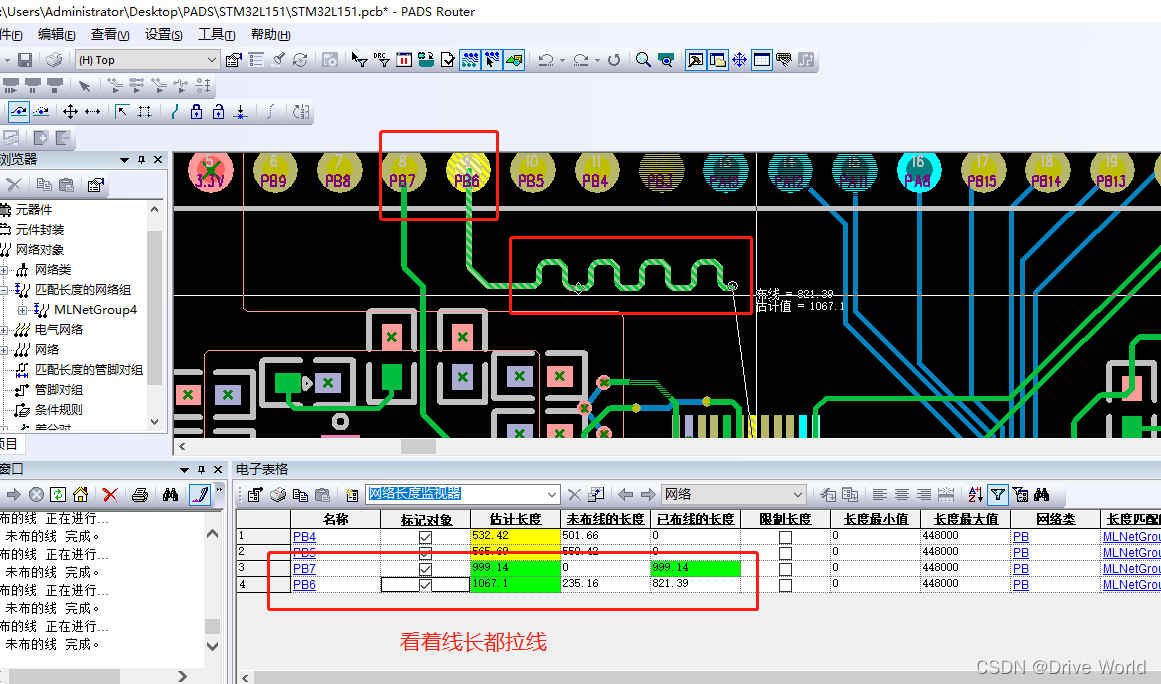The width and height of the screenshot is (1161, 684).
Task: Select 管脚对组 in the project browser tree
Action: [x=58, y=390]
